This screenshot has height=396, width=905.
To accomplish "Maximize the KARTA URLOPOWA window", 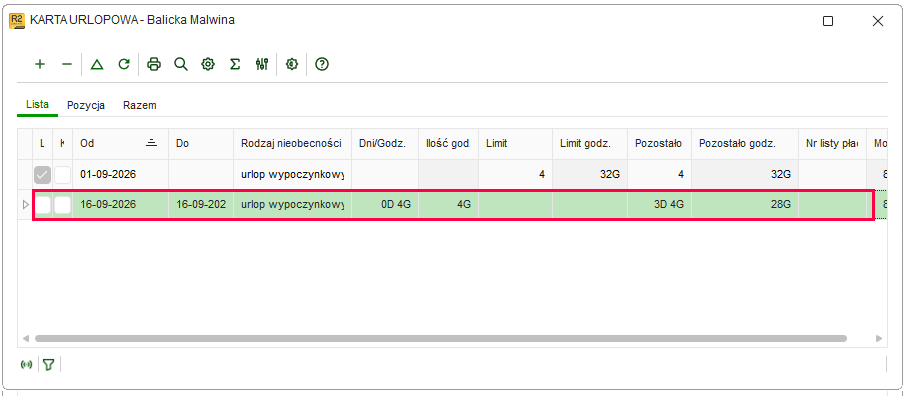I will coord(828,21).
